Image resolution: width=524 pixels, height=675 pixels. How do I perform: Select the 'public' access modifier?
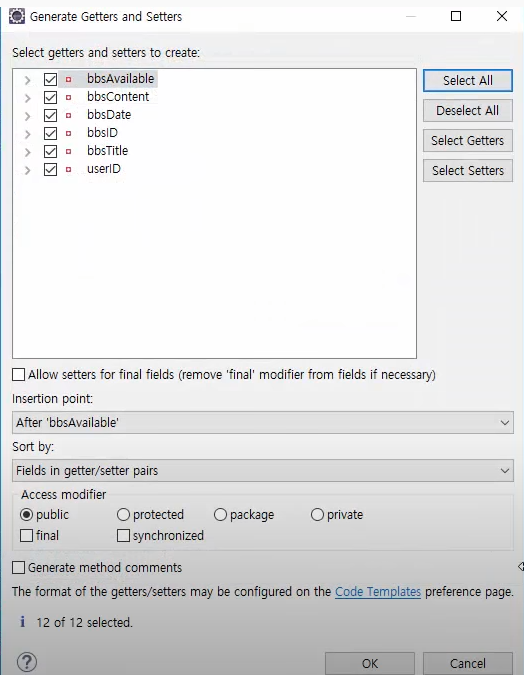[27, 514]
